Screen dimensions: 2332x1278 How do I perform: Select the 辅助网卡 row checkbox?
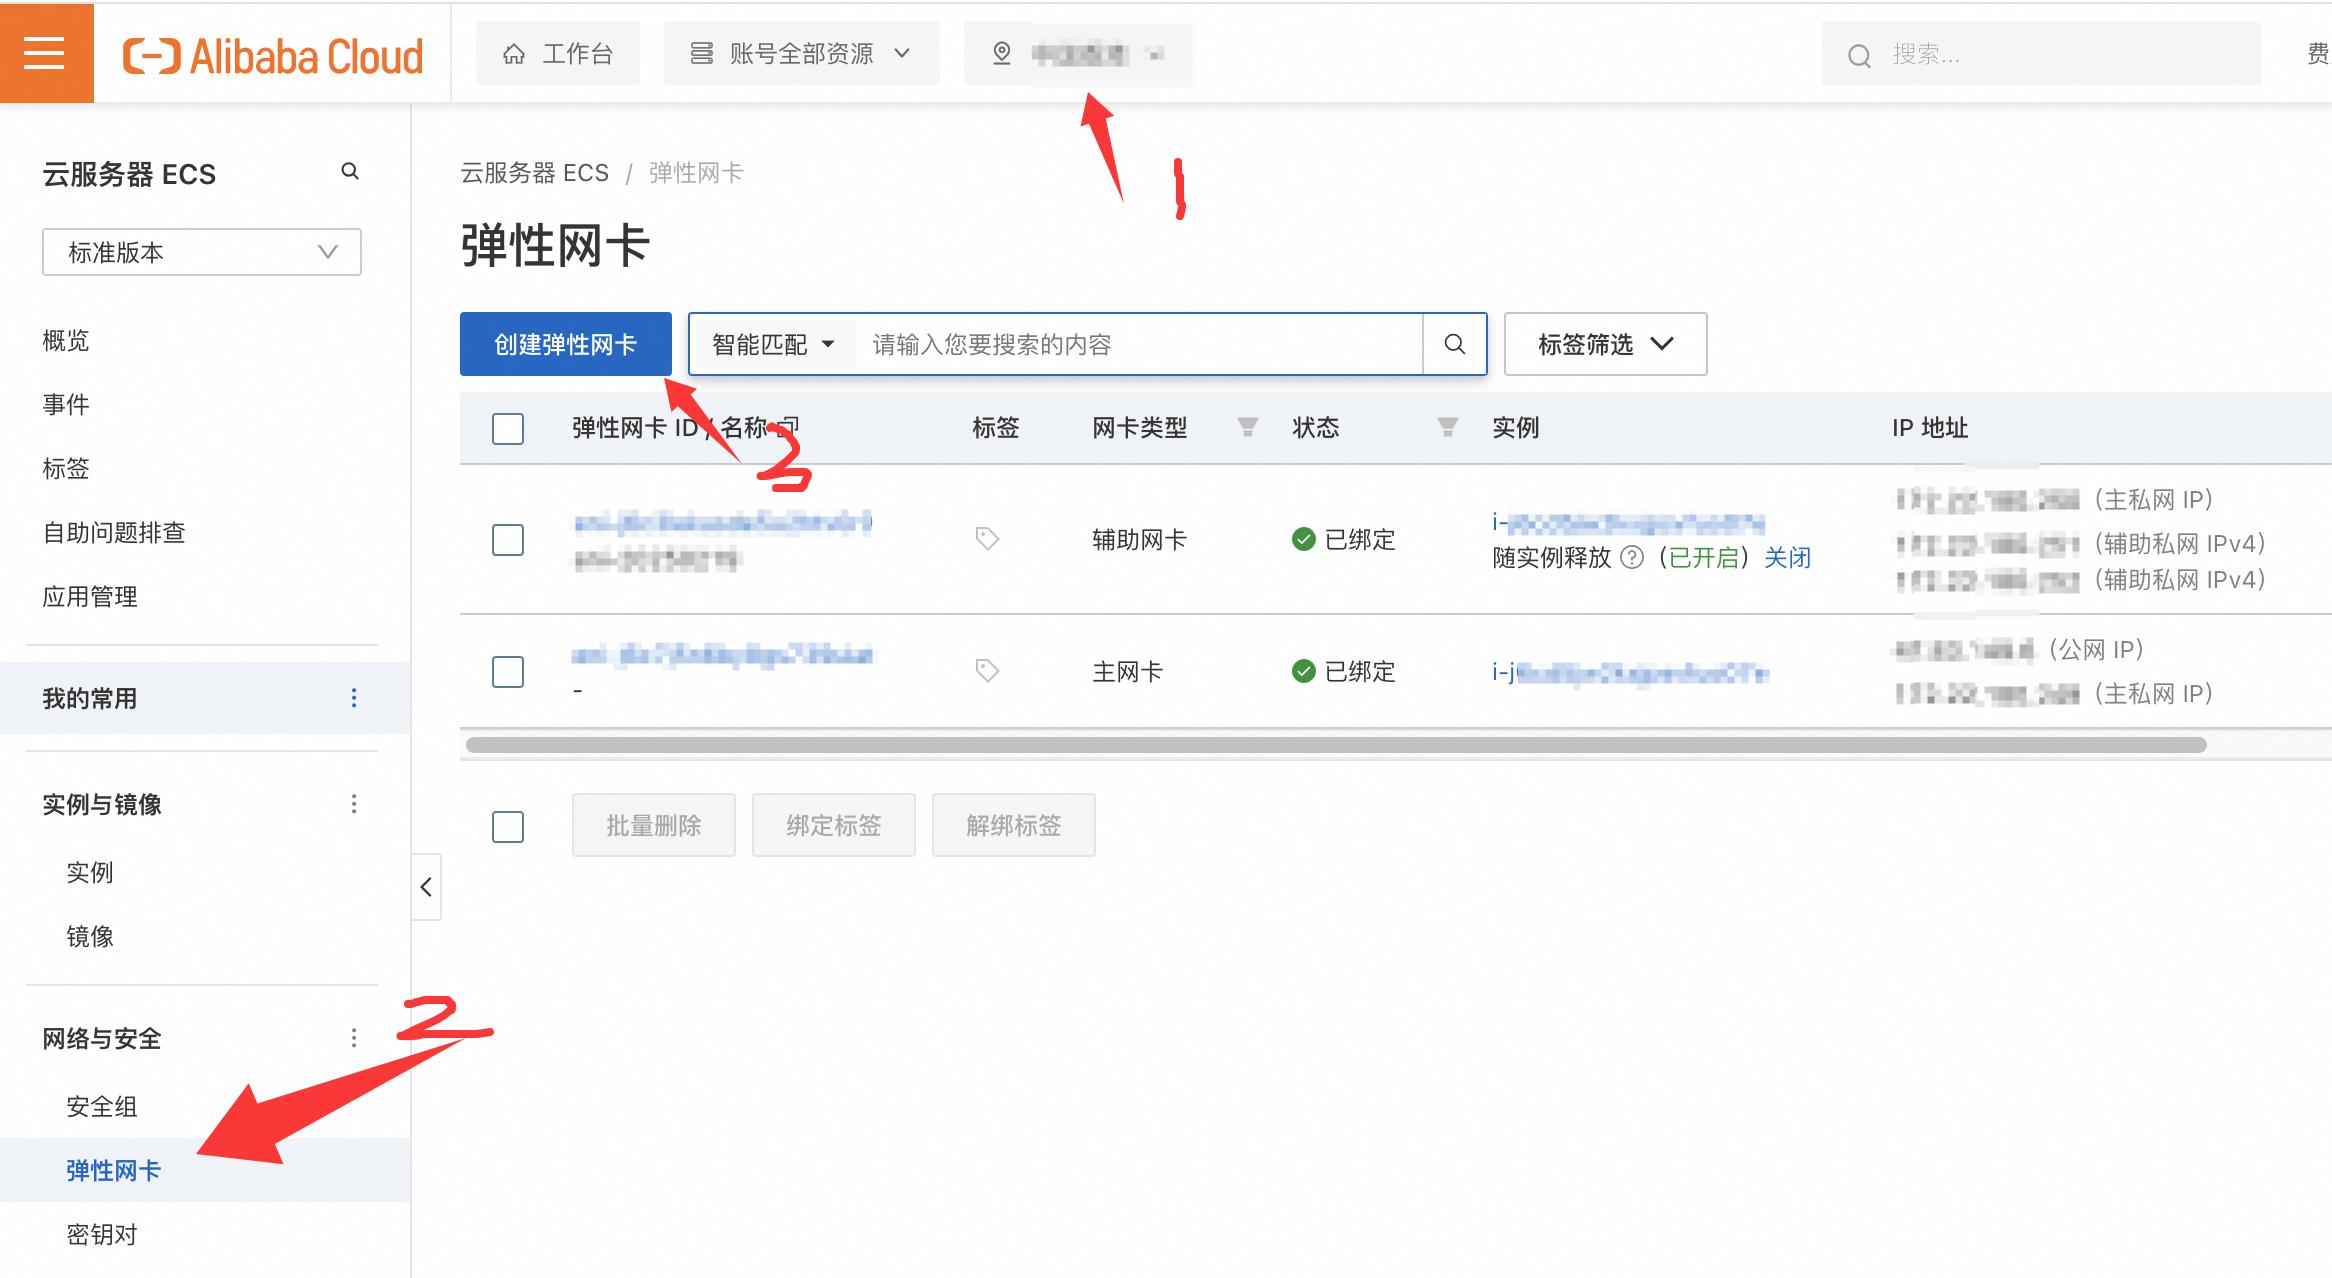click(x=508, y=540)
